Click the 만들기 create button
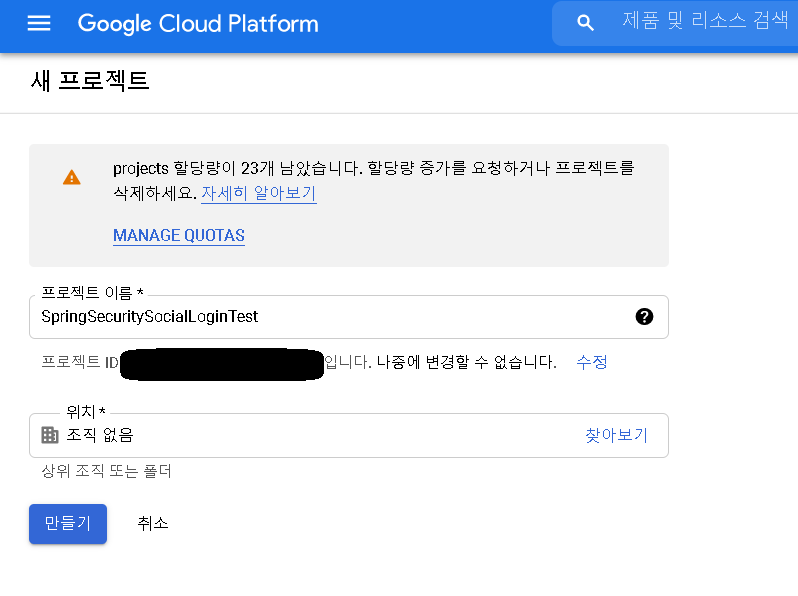 pos(68,524)
